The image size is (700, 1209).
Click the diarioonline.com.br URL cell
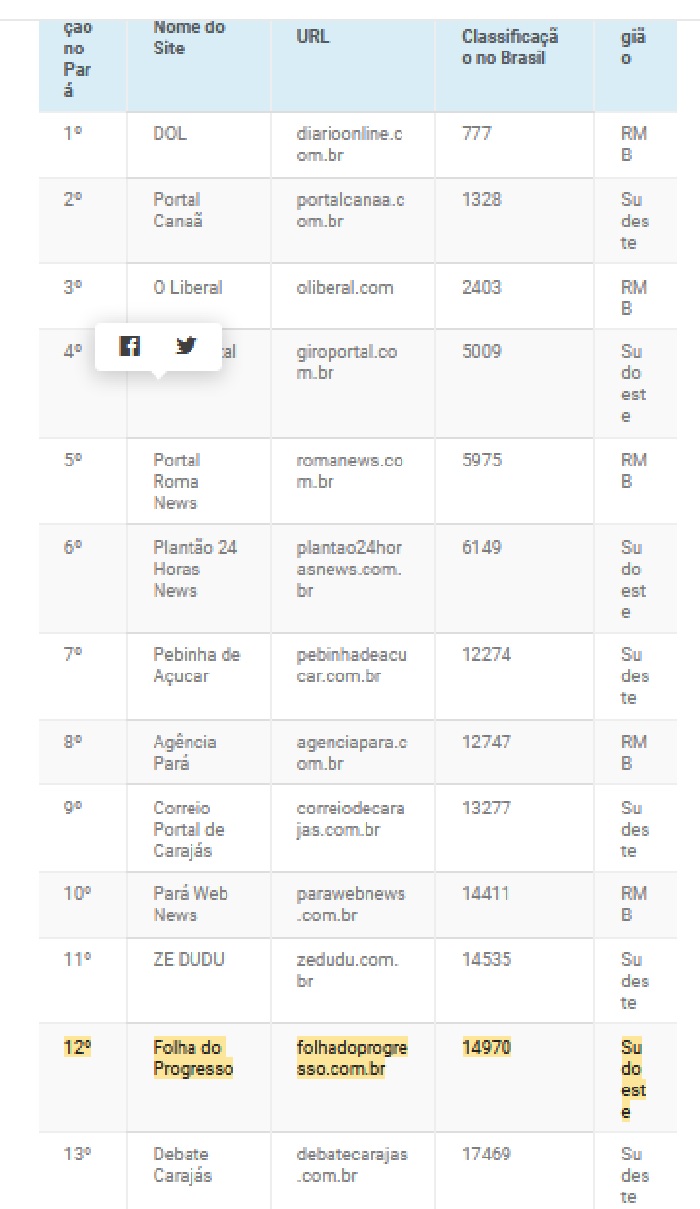[352, 145]
